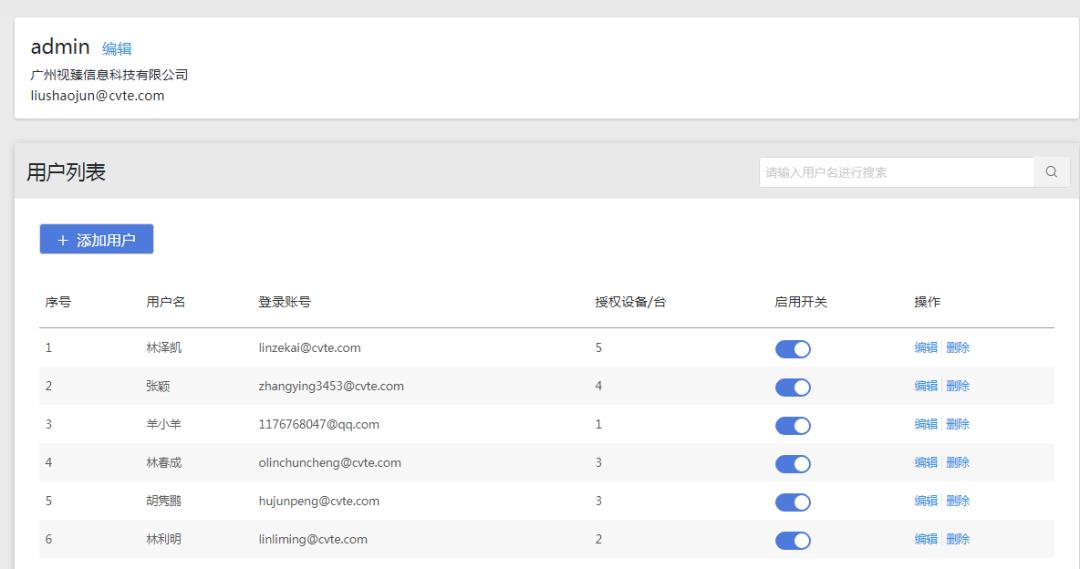Screen dimensions: 1080x569
Task: Click the 添加用户 button
Action: pyautogui.click(x=96, y=239)
